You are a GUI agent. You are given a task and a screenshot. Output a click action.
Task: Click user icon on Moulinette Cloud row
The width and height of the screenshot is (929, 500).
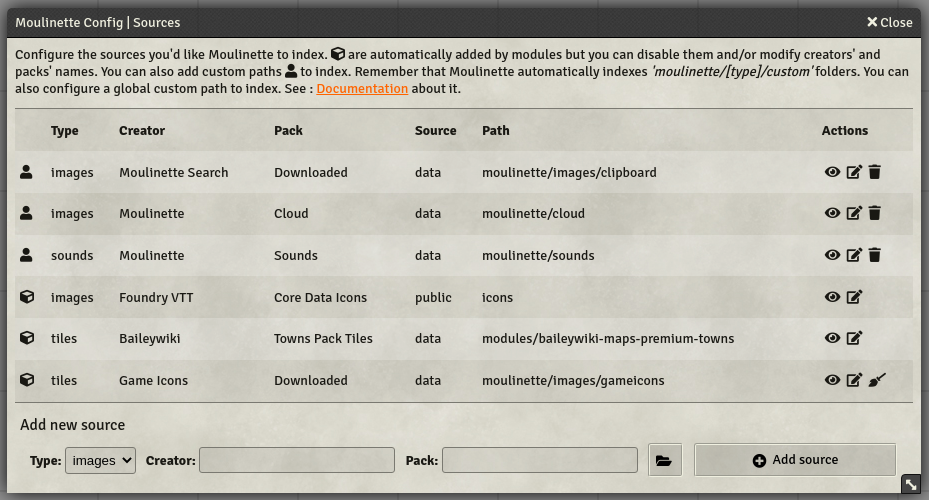point(26,213)
